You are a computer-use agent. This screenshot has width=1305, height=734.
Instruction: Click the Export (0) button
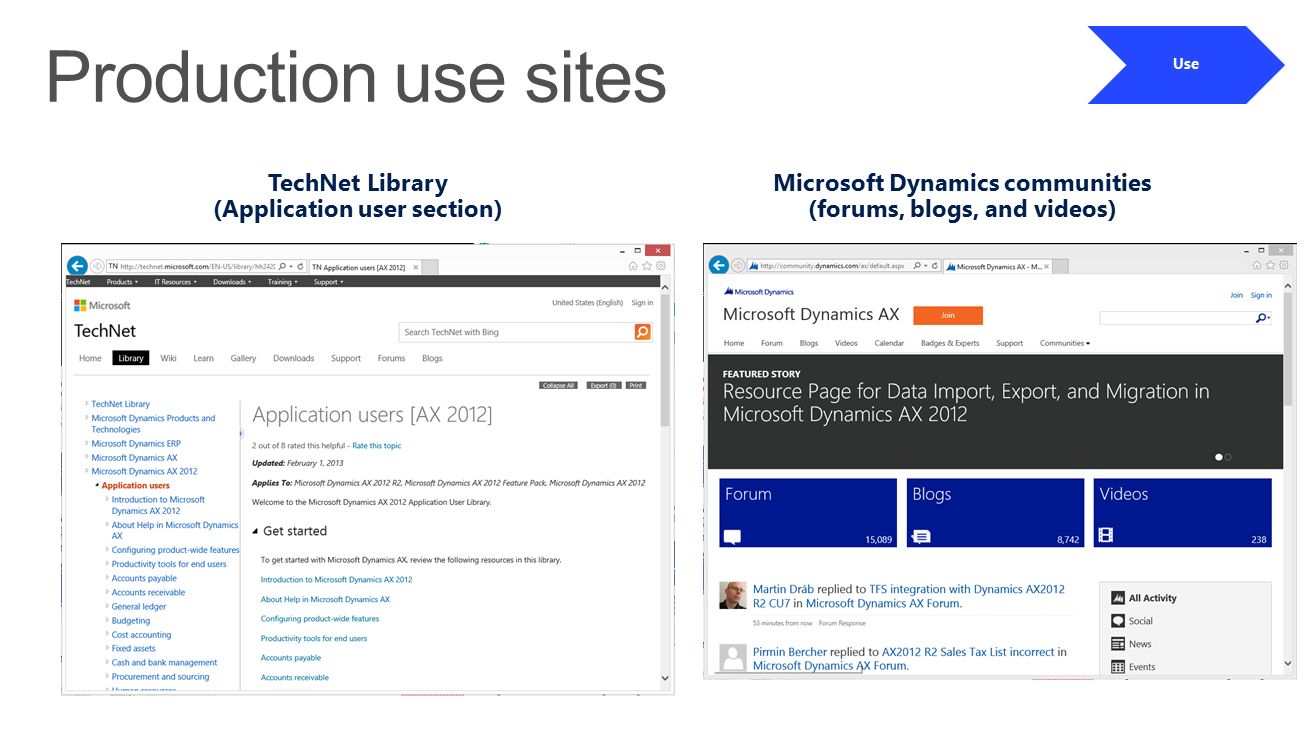(x=603, y=385)
